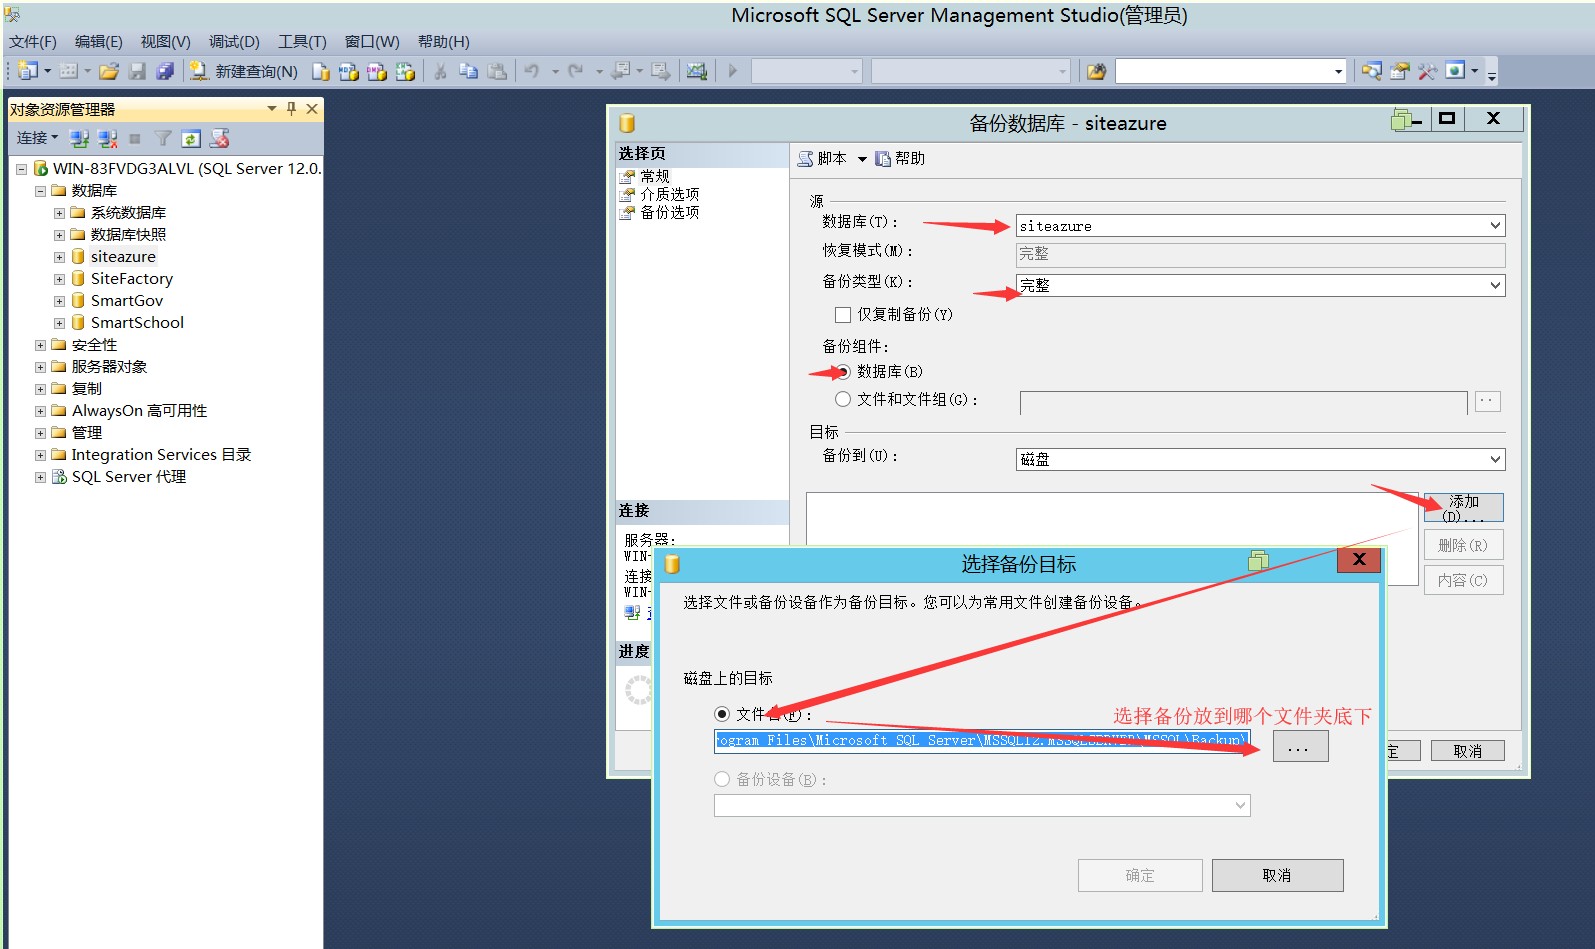1595x949 pixels.
Task: Select the 数据库(B) radio button
Action: coord(843,371)
